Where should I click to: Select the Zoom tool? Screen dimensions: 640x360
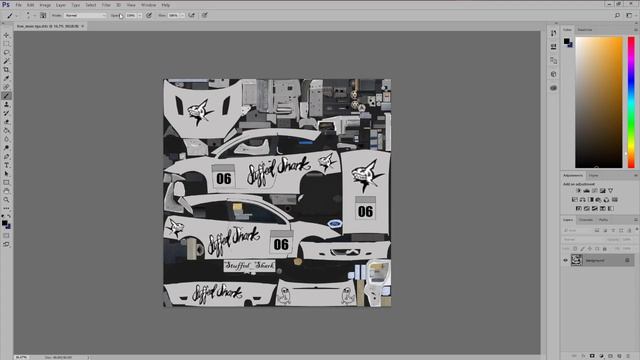coord(6,200)
